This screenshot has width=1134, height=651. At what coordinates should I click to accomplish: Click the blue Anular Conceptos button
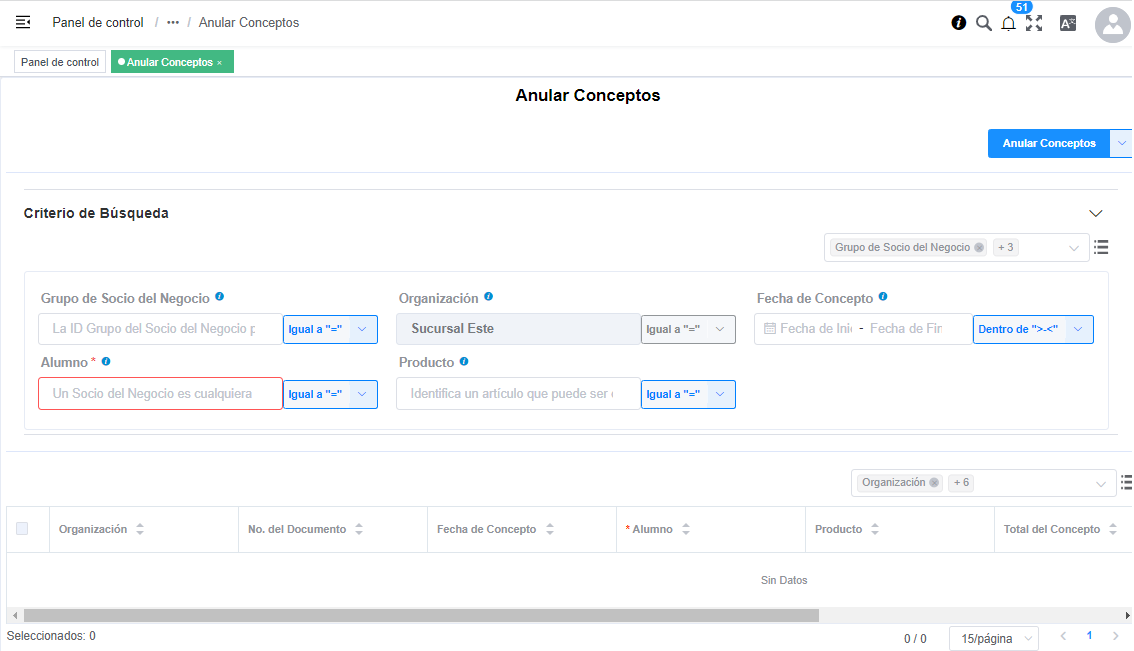(1048, 143)
